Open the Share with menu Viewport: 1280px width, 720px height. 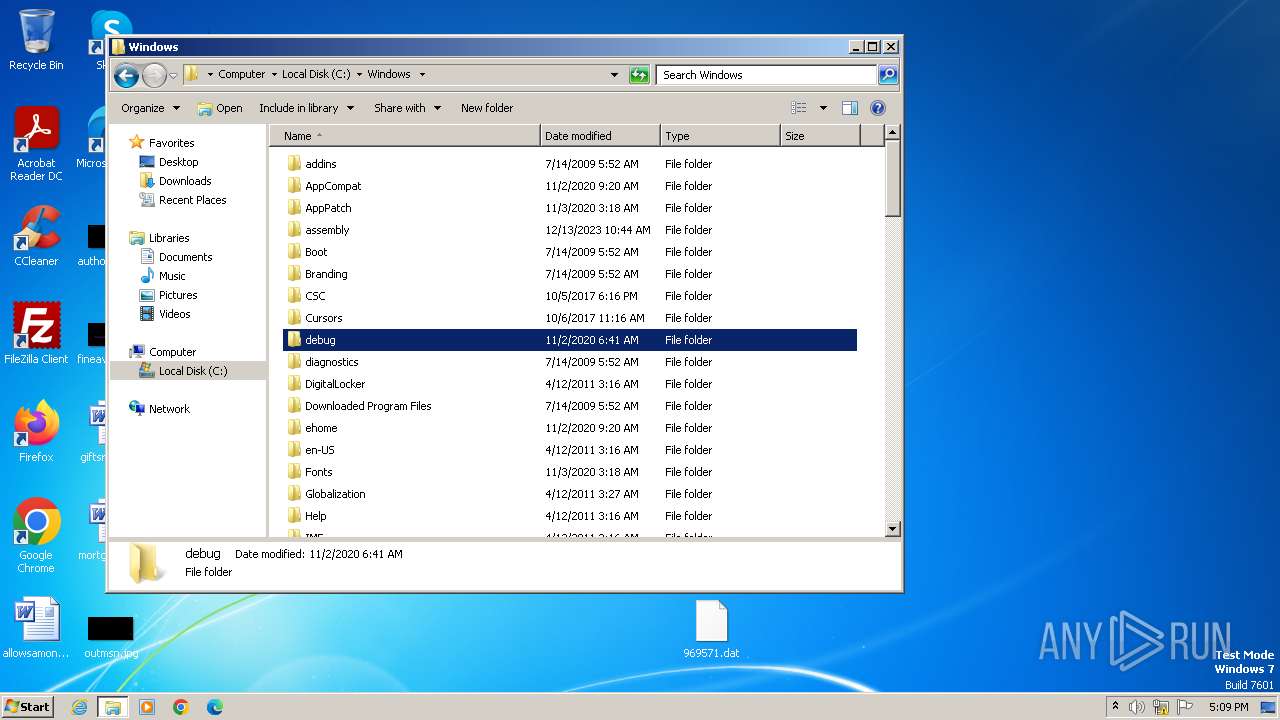(x=407, y=108)
